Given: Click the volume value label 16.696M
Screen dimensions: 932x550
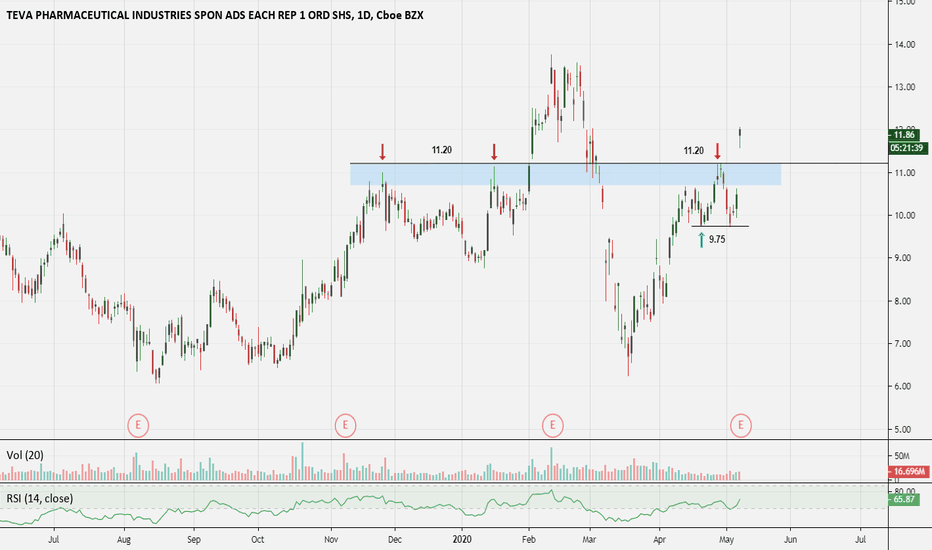Looking at the screenshot, I should point(909,472).
